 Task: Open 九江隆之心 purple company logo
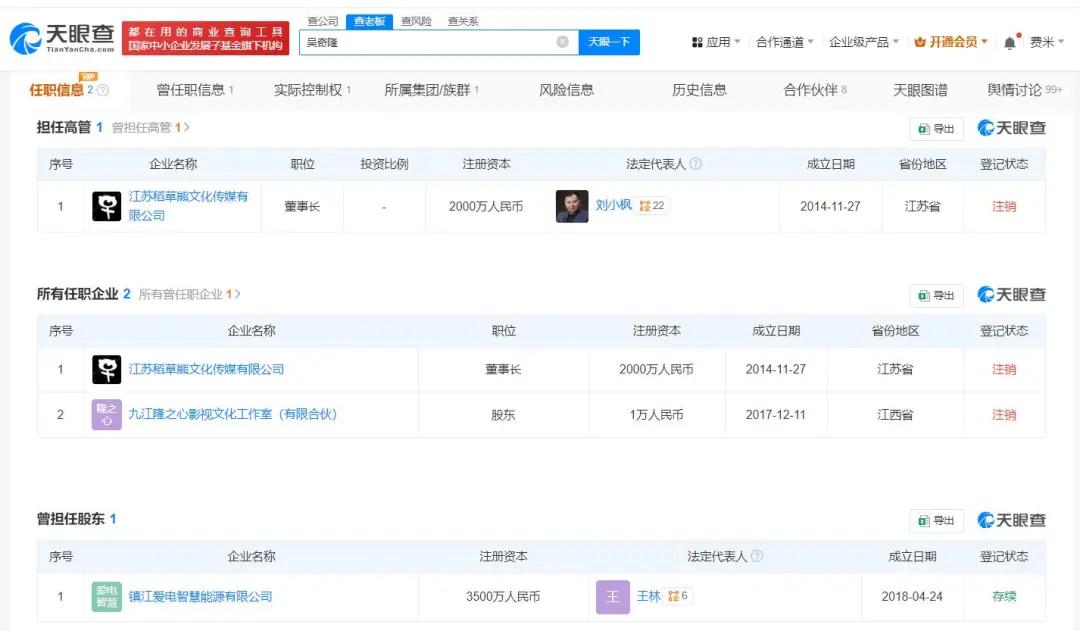coord(107,415)
